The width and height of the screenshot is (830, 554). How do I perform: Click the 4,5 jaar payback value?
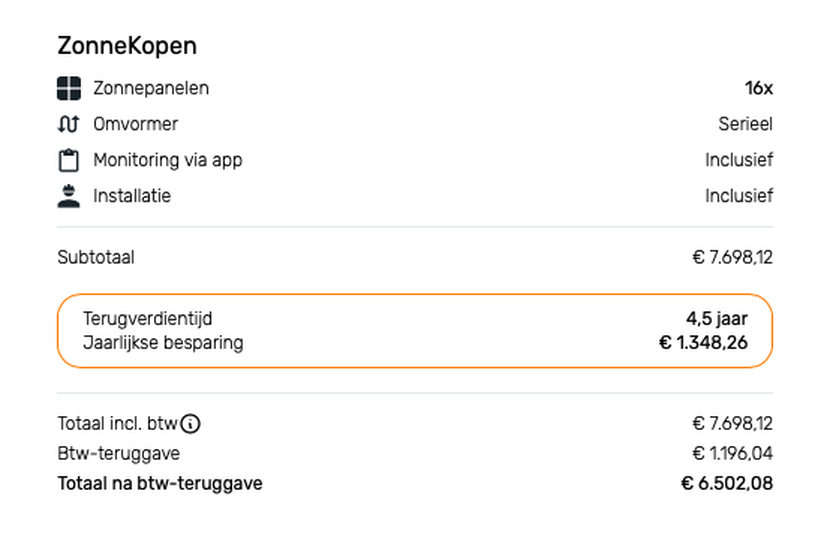pyautogui.click(x=716, y=319)
